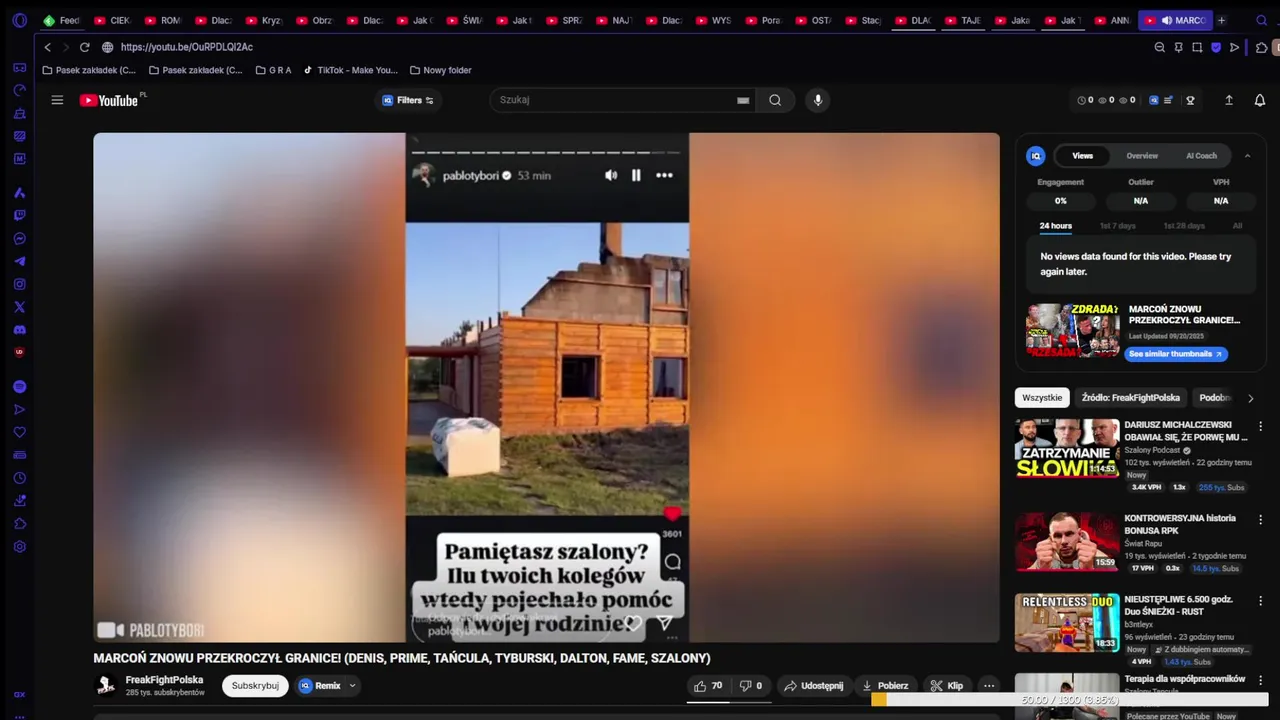The width and height of the screenshot is (1280, 720).
Task: Select the Wszystkie filter chip
Action: (x=1042, y=398)
